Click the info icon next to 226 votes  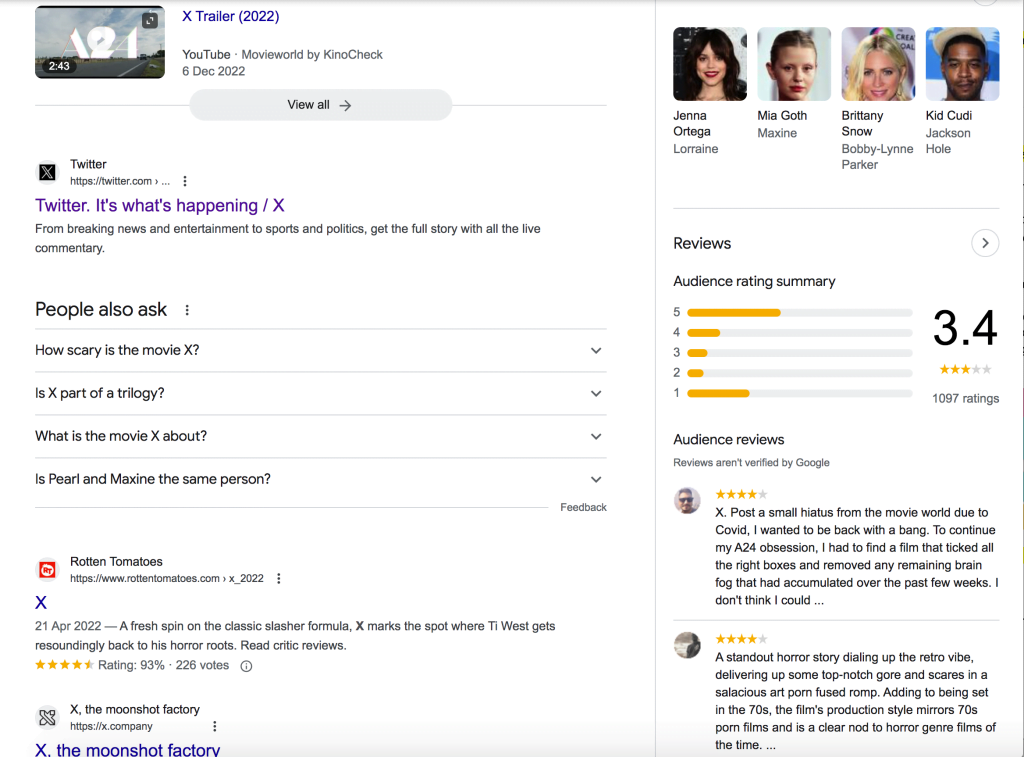[246, 665]
